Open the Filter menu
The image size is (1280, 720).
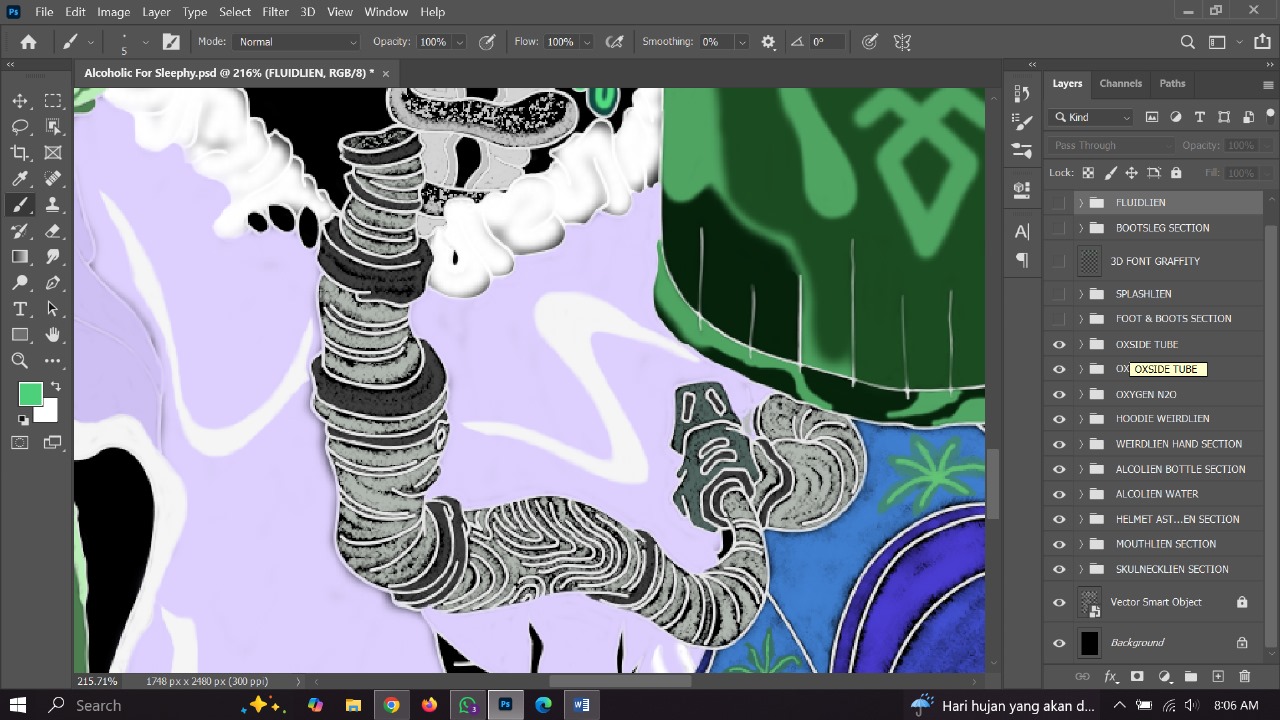click(x=275, y=11)
